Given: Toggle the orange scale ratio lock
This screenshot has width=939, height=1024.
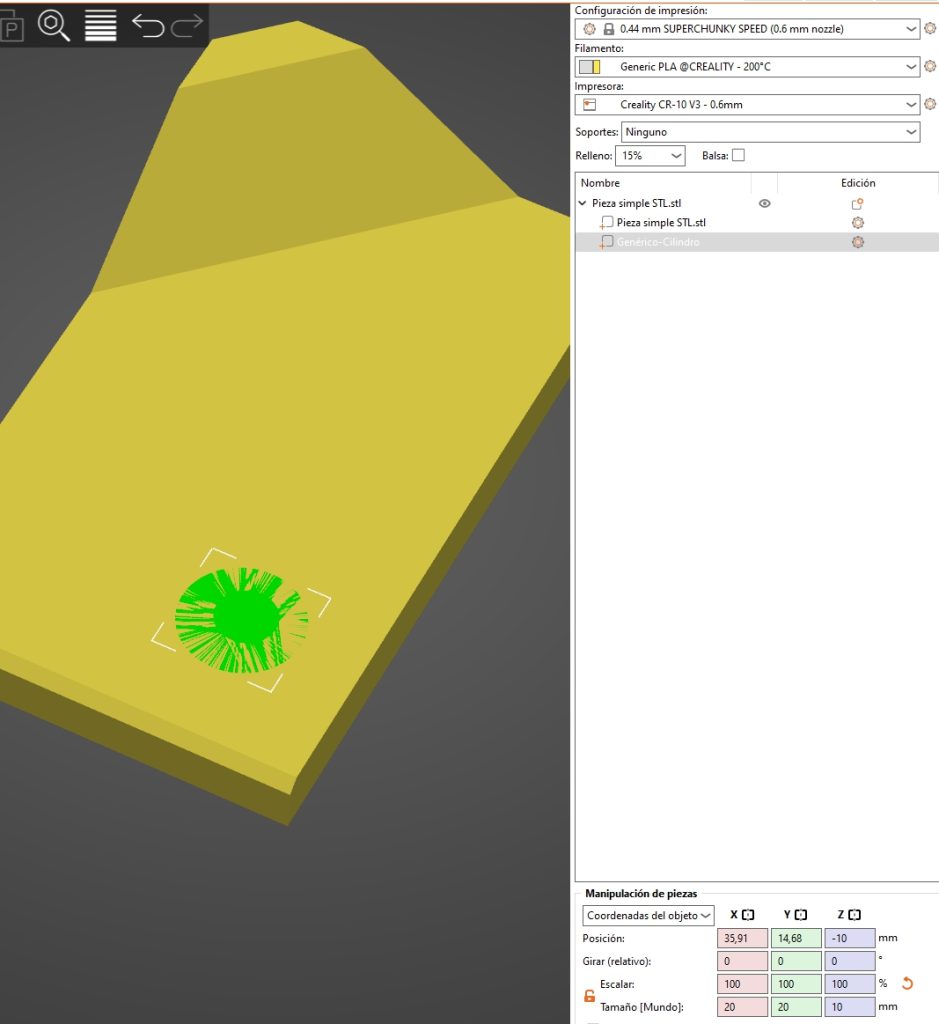Looking at the screenshot, I should pos(589,996).
